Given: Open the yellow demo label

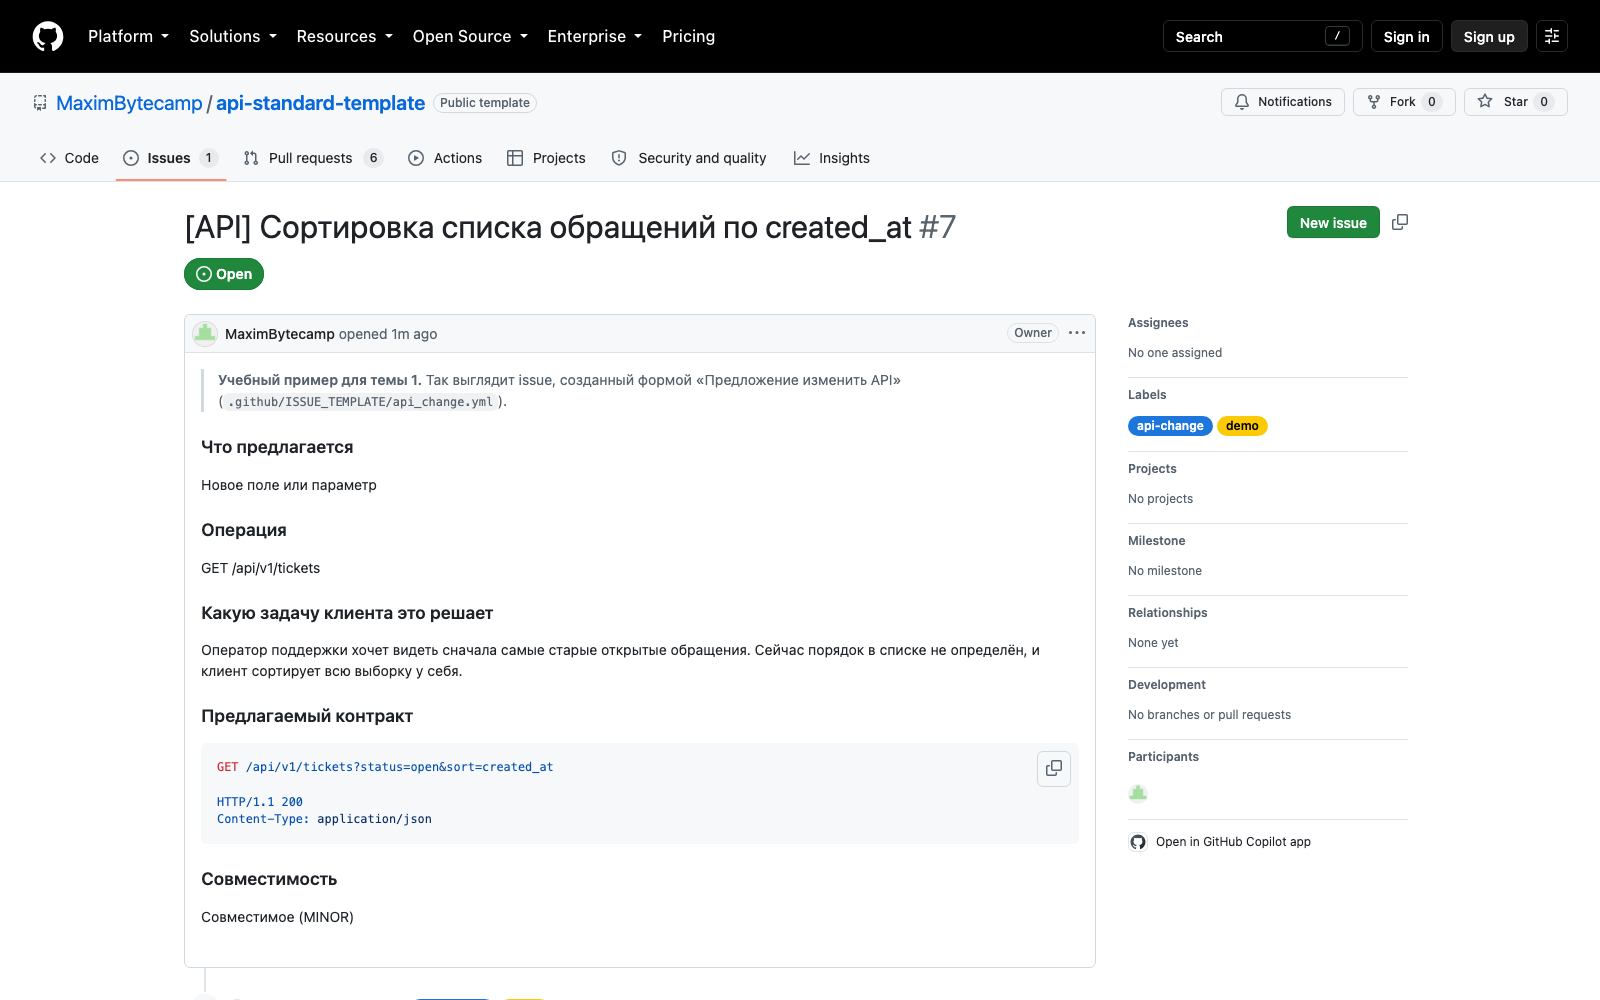Looking at the screenshot, I should (x=1242, y=426).
